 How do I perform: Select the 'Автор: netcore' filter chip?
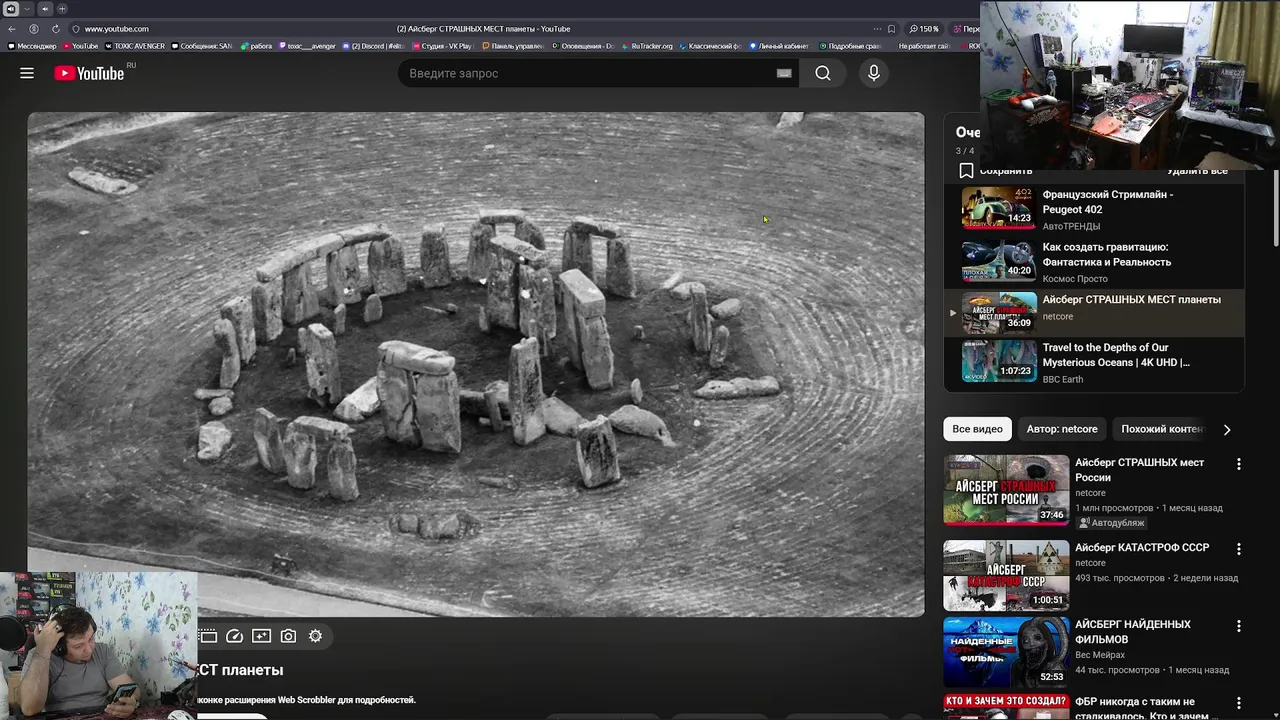pos(1062,429)
